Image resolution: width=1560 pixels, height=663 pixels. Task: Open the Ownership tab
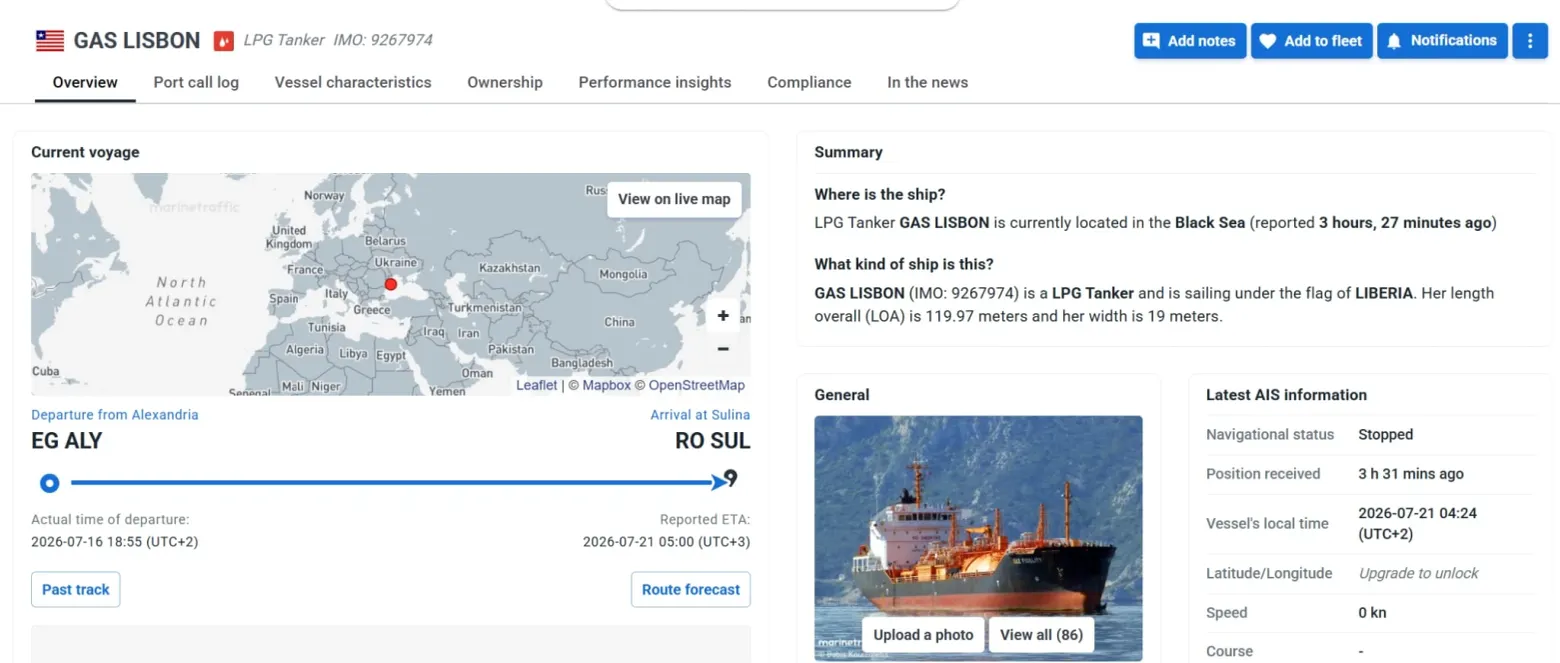pos(505,82)
